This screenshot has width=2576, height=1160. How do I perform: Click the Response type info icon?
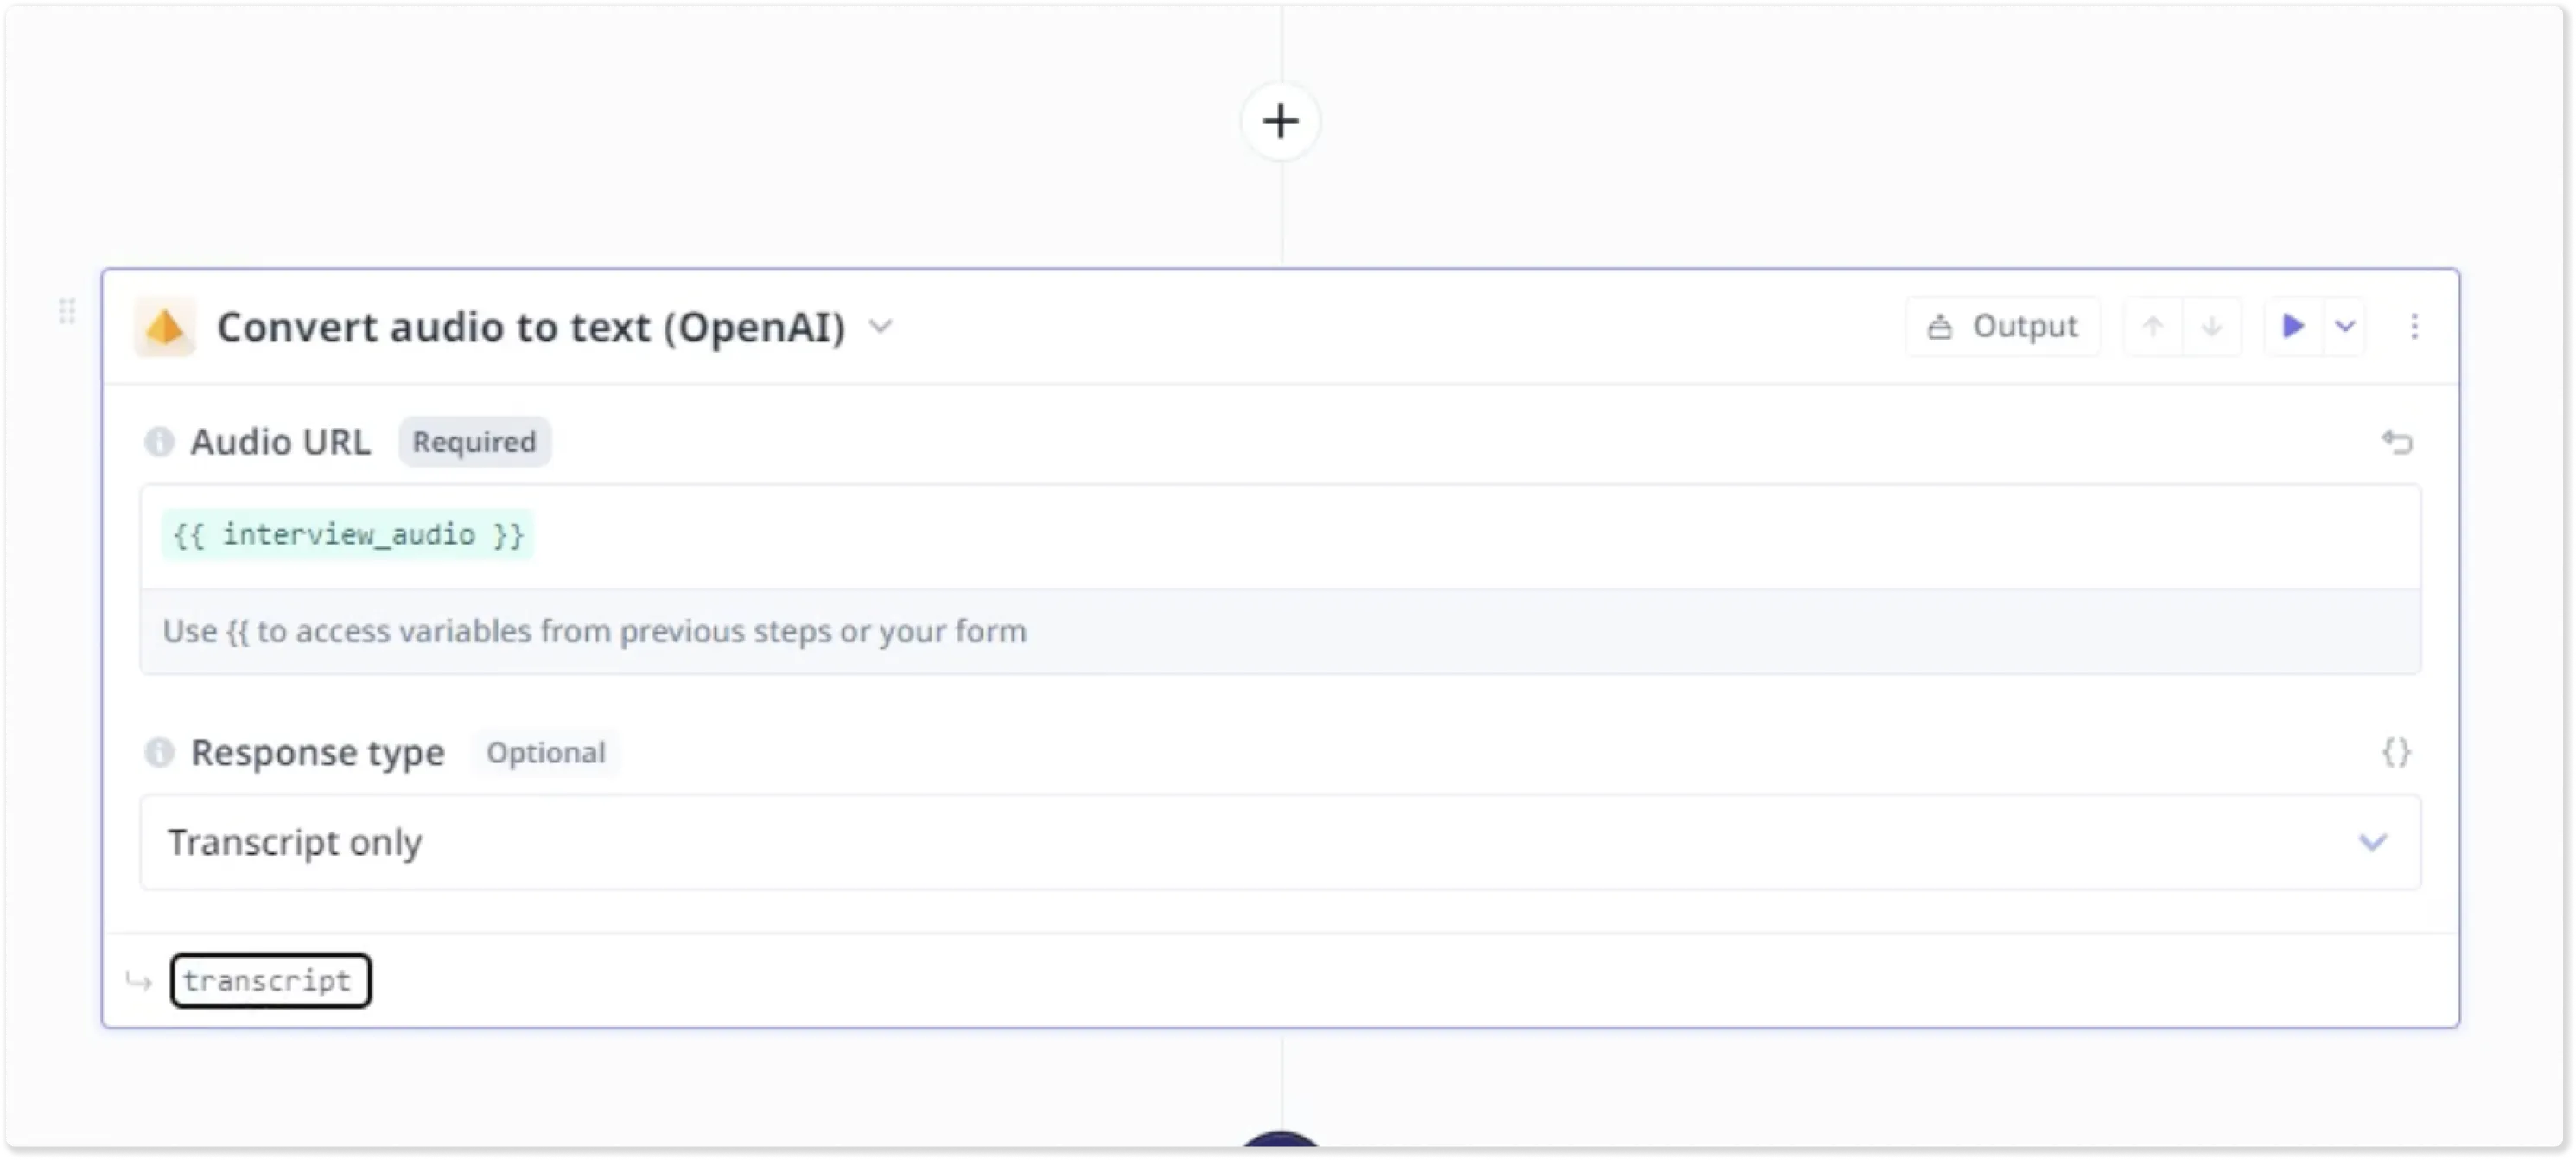159,752
